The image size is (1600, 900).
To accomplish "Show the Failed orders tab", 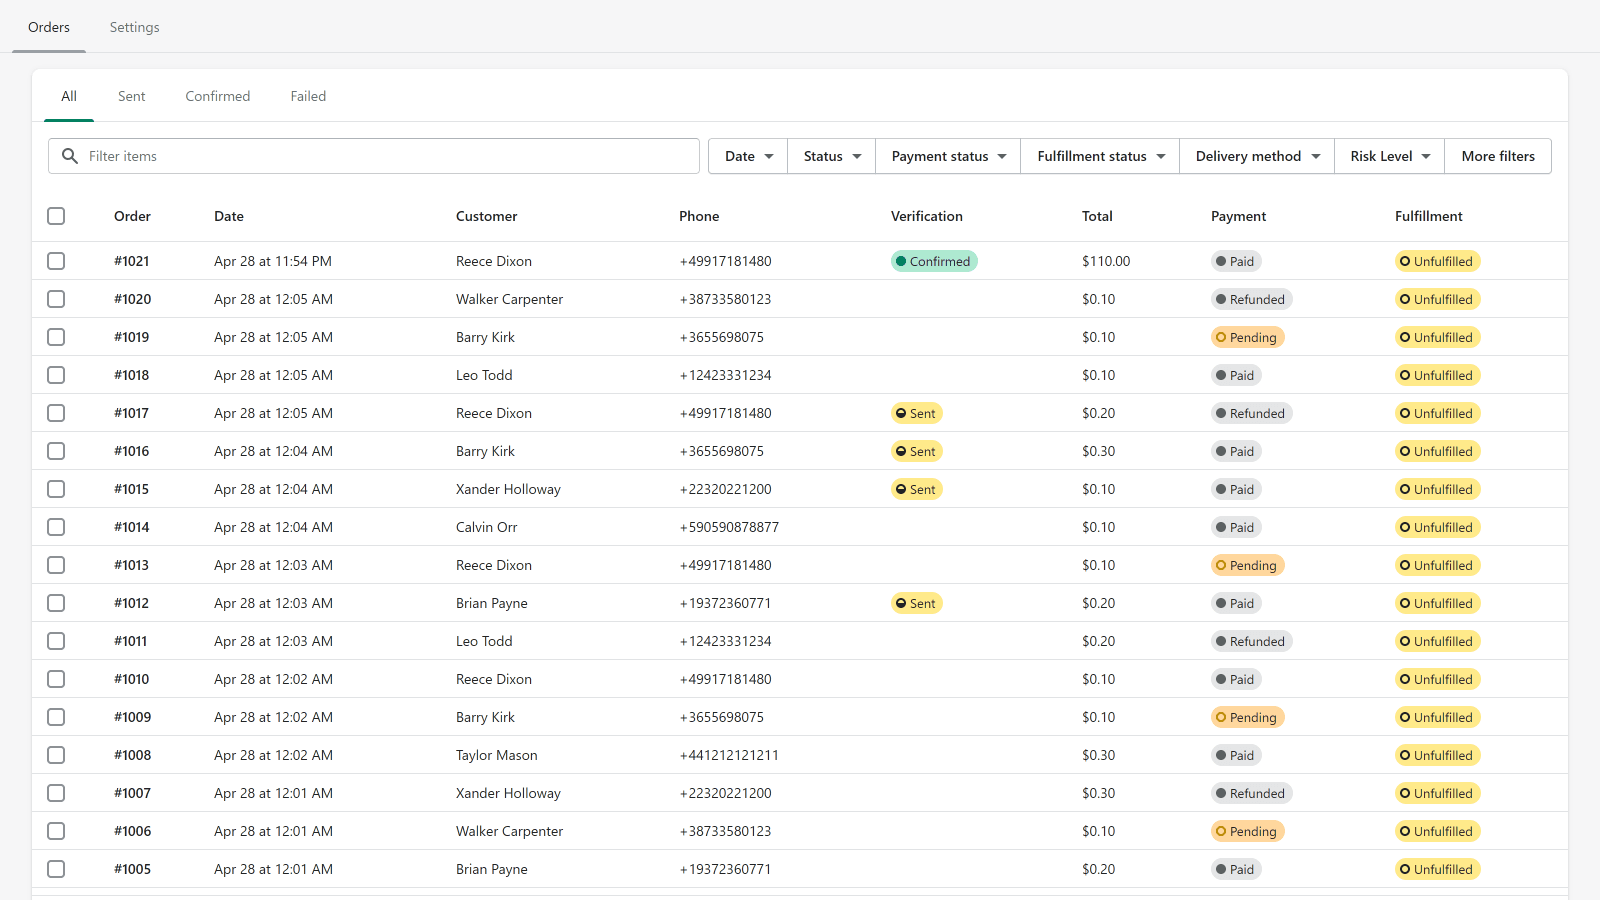I will (308, 96).
